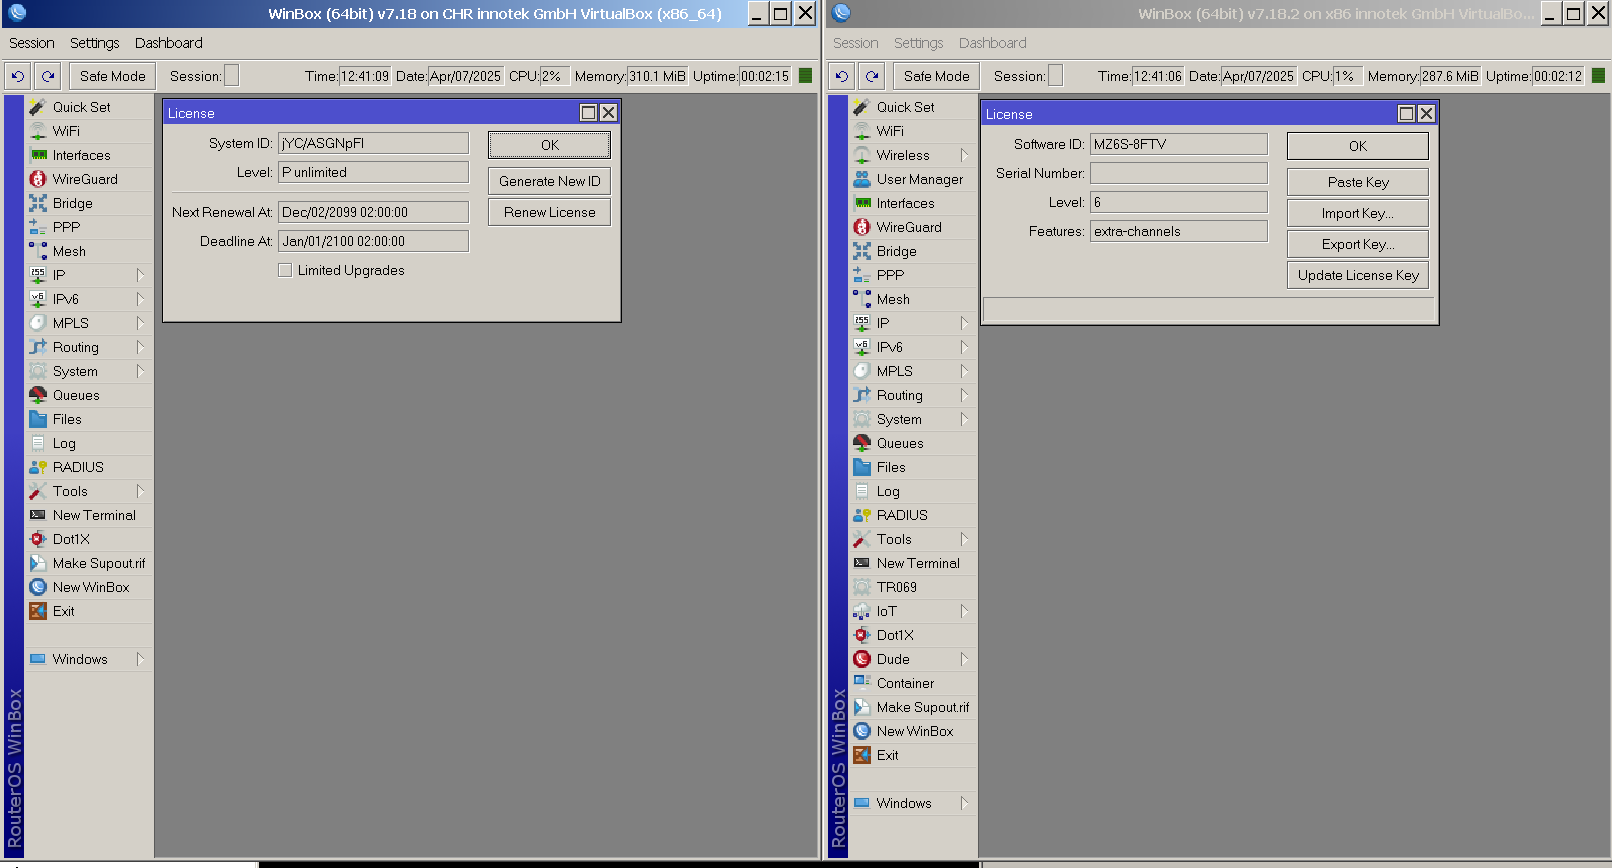Open Dashboard menu in left WinBox
Screen dimensions: 1612x868
click(x=169, y=43)
